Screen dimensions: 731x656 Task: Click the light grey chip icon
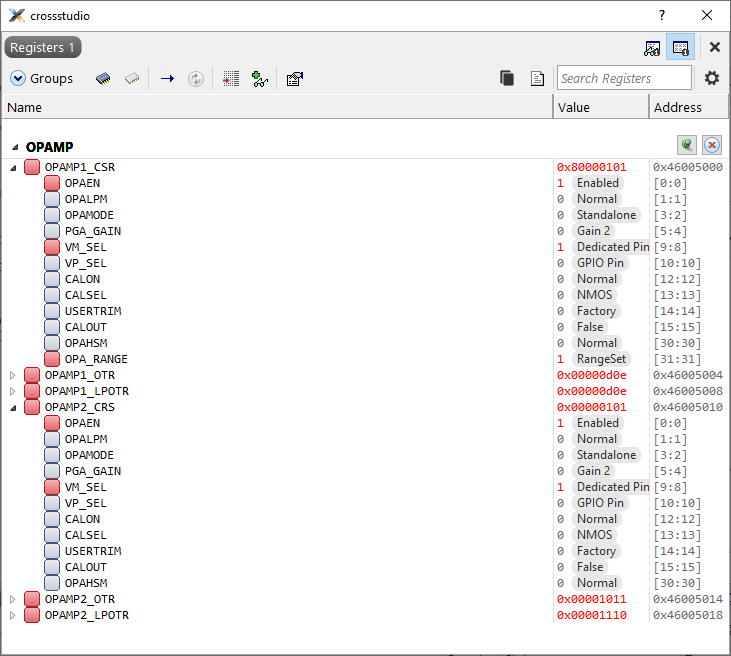tap(132, 78)
